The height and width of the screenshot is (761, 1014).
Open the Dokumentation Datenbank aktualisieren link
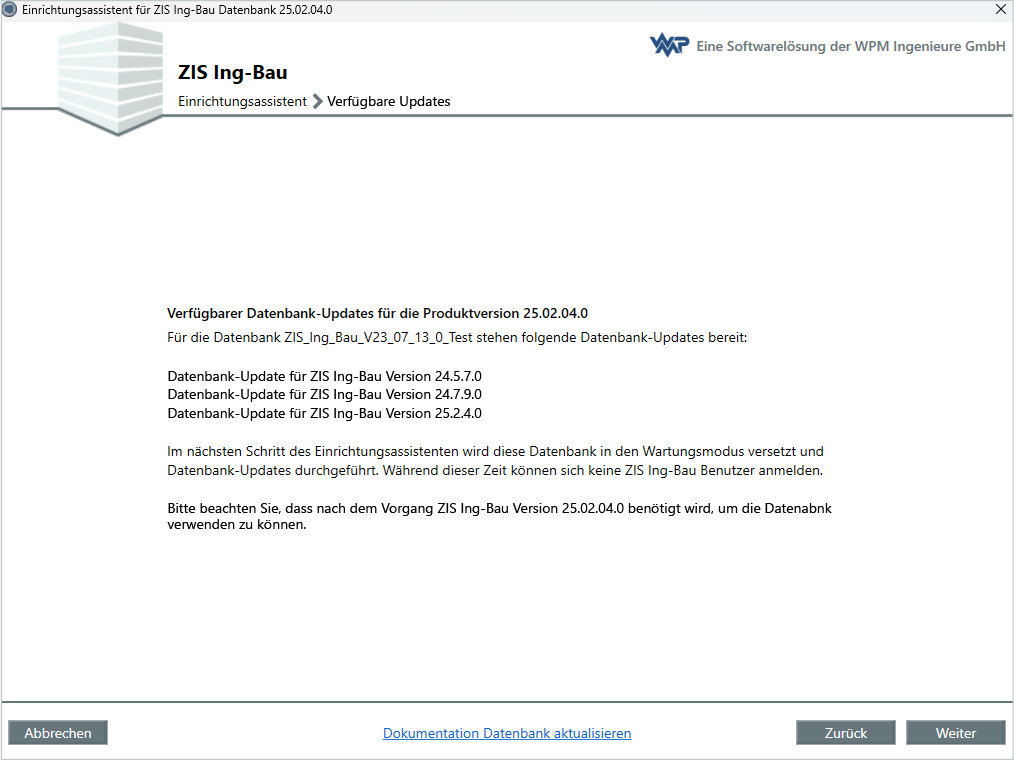click(x=507, y=733)
